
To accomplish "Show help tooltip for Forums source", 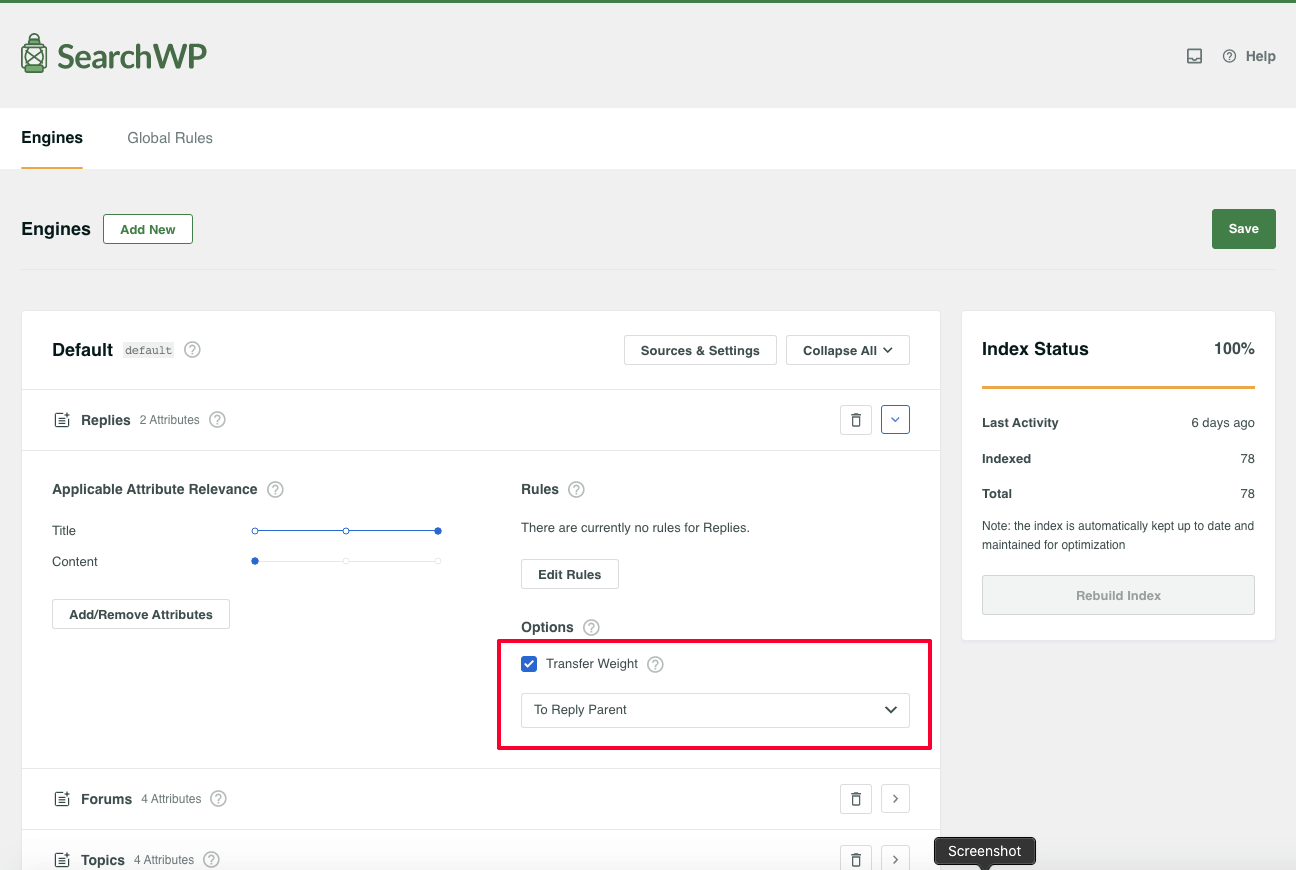I will 218,799.
